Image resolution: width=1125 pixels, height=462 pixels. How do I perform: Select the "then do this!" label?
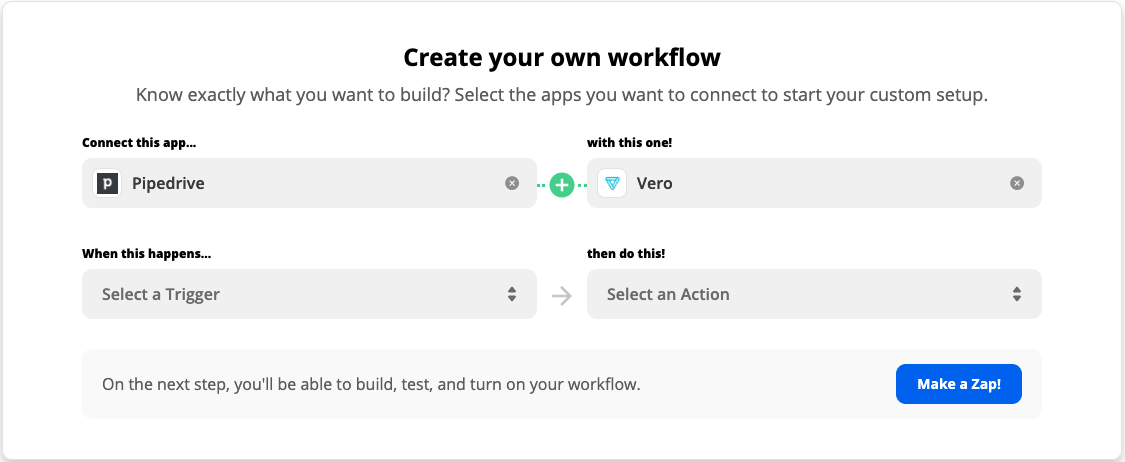tap(626, 254)
